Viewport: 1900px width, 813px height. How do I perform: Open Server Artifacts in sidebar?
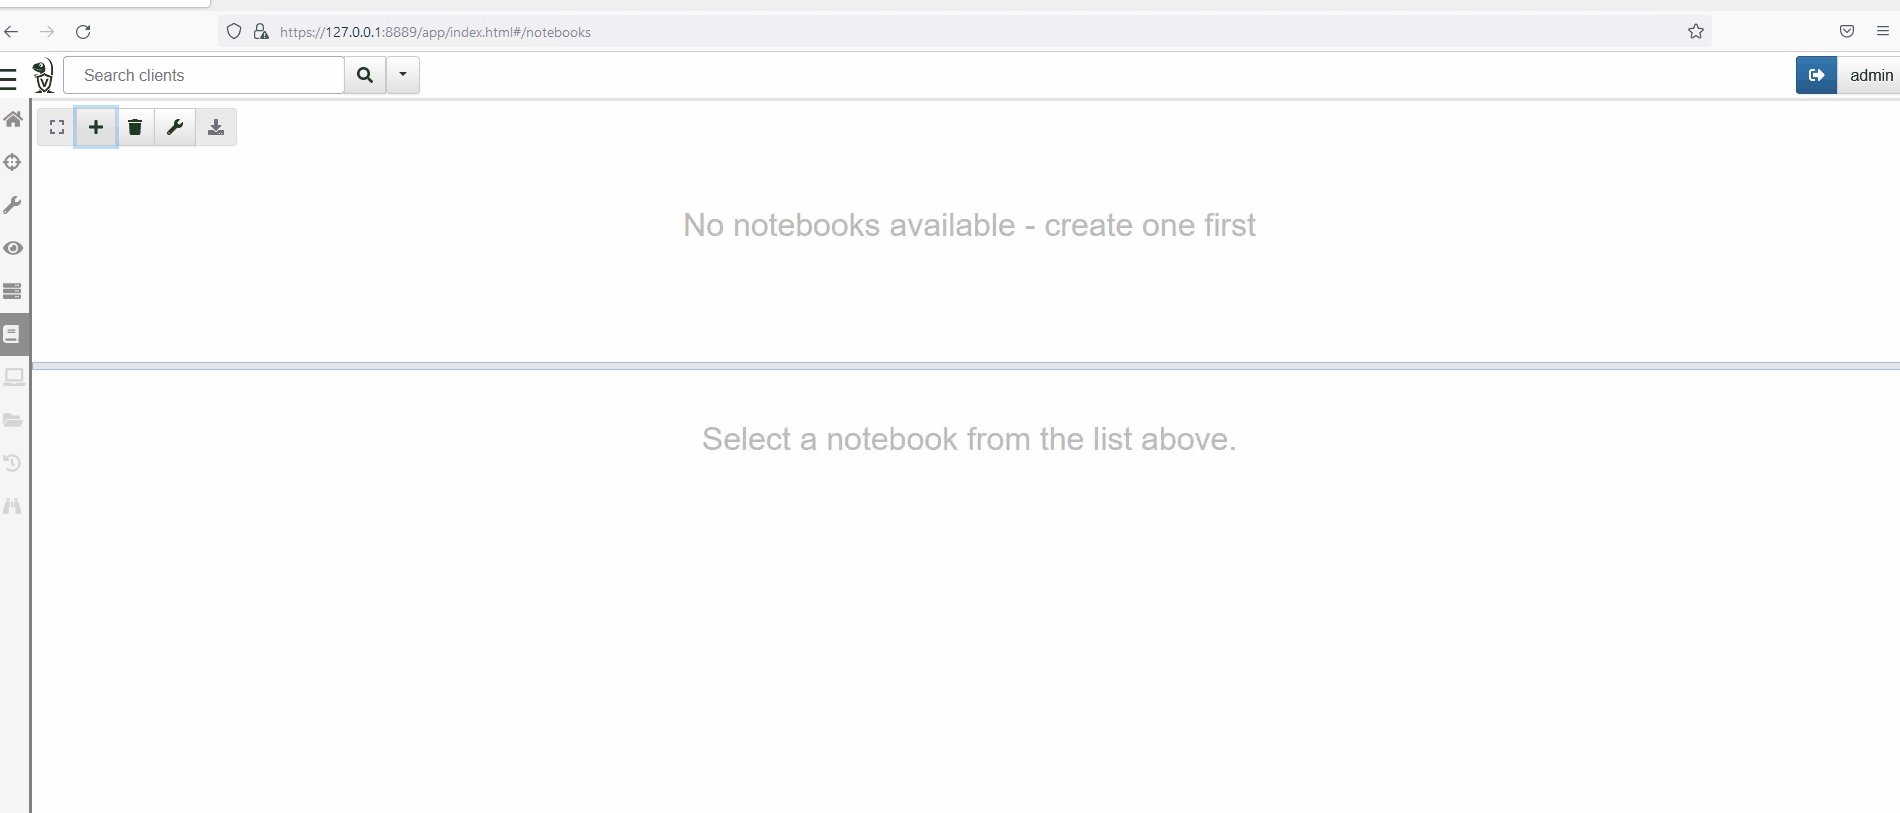13,291
